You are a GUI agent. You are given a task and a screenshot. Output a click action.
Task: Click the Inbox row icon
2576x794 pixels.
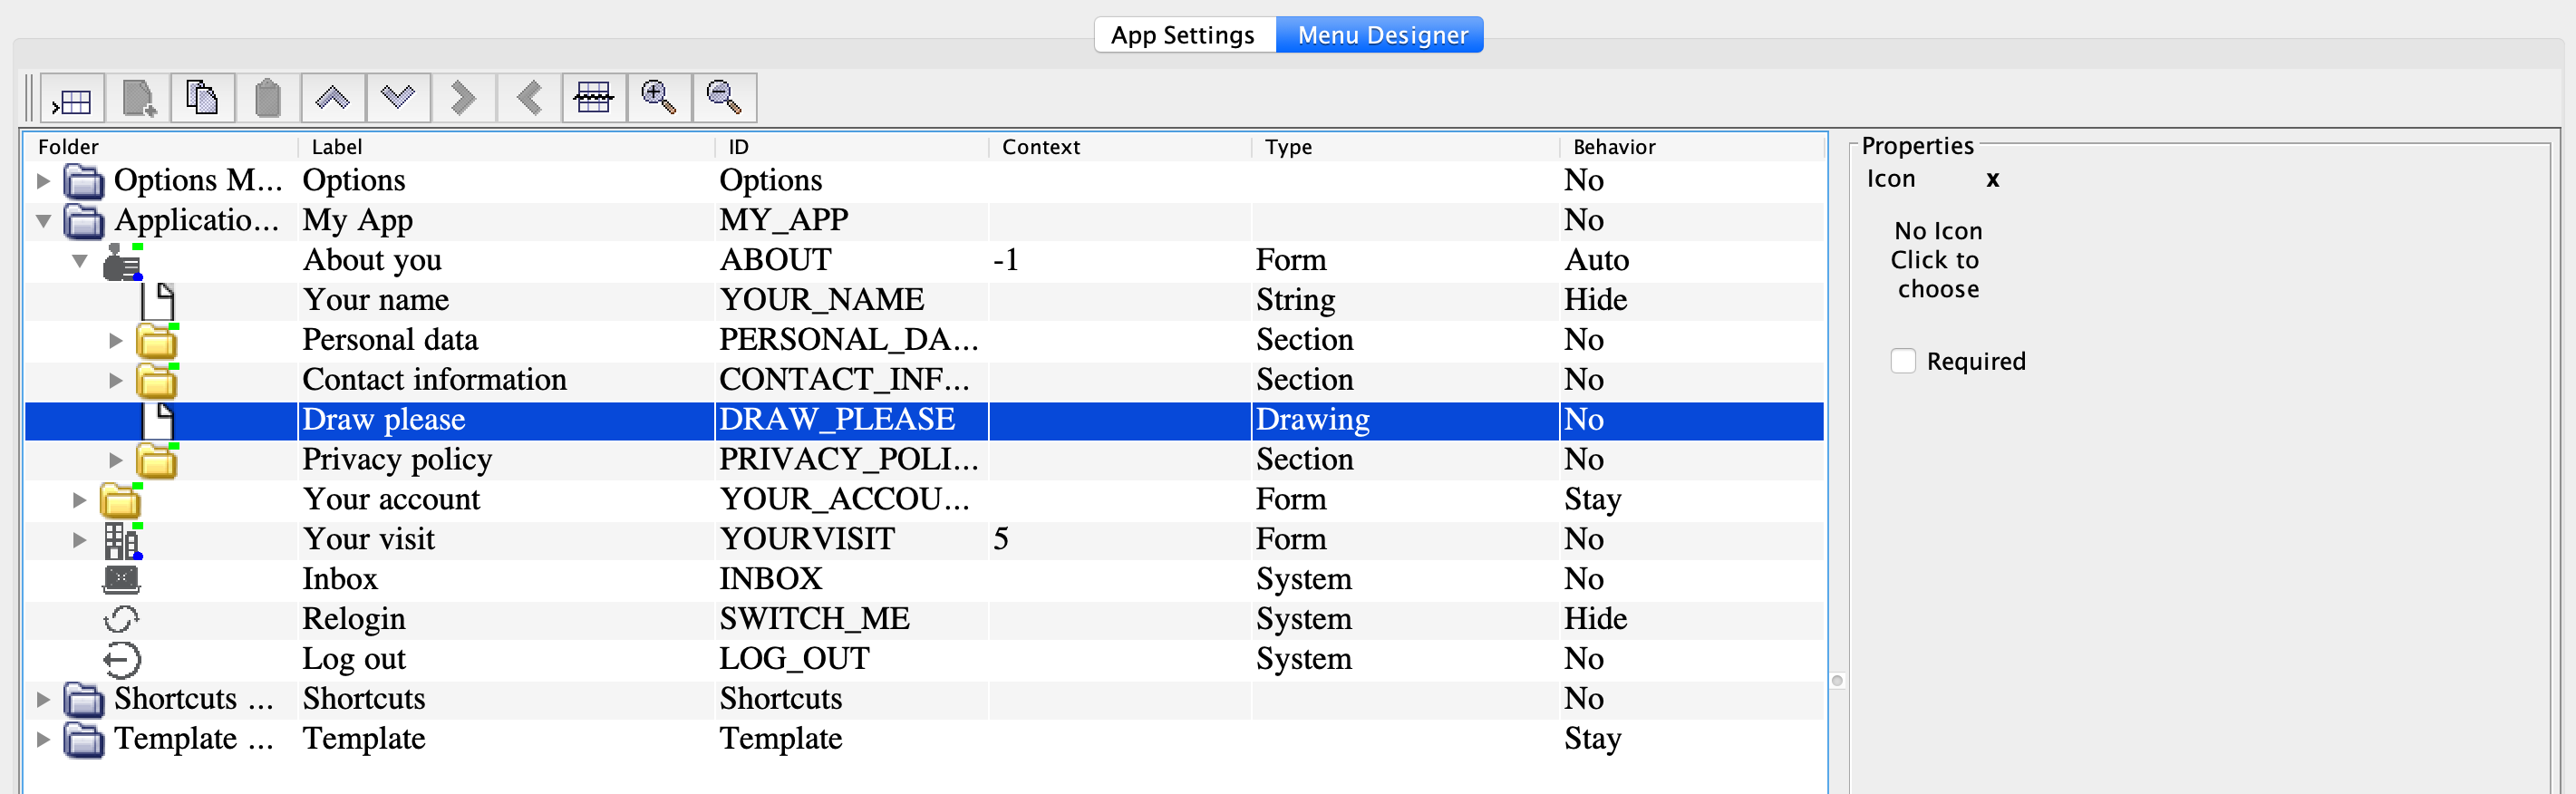121,579
